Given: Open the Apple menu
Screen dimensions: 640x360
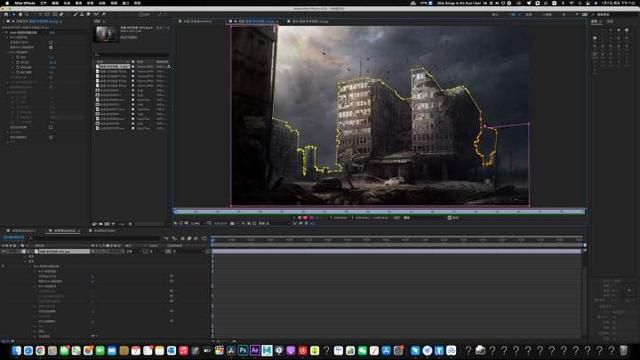Looking at the screenshot, I should (7, 3).
